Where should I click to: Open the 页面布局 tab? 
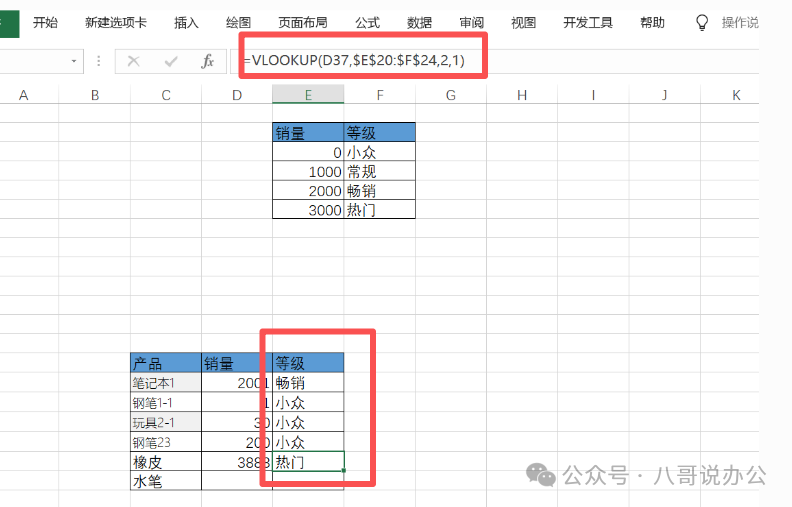pos(303,23)
